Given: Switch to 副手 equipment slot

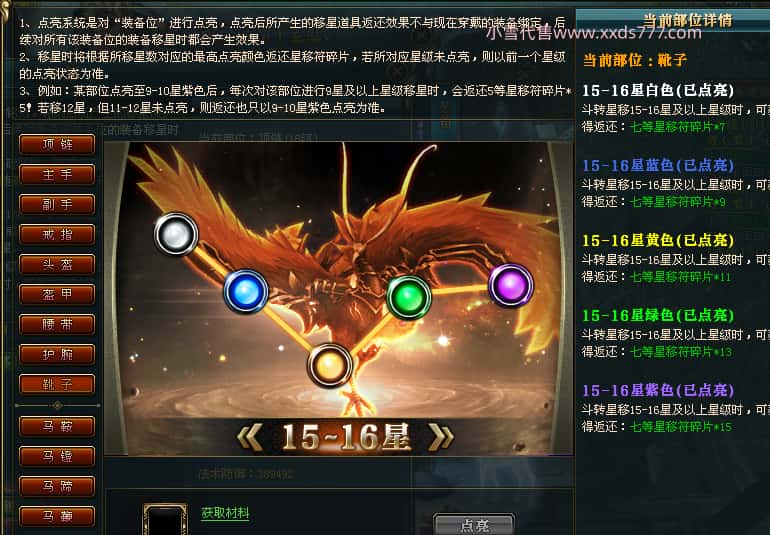Looking at the screenshot, I should (x=57, y=204).
